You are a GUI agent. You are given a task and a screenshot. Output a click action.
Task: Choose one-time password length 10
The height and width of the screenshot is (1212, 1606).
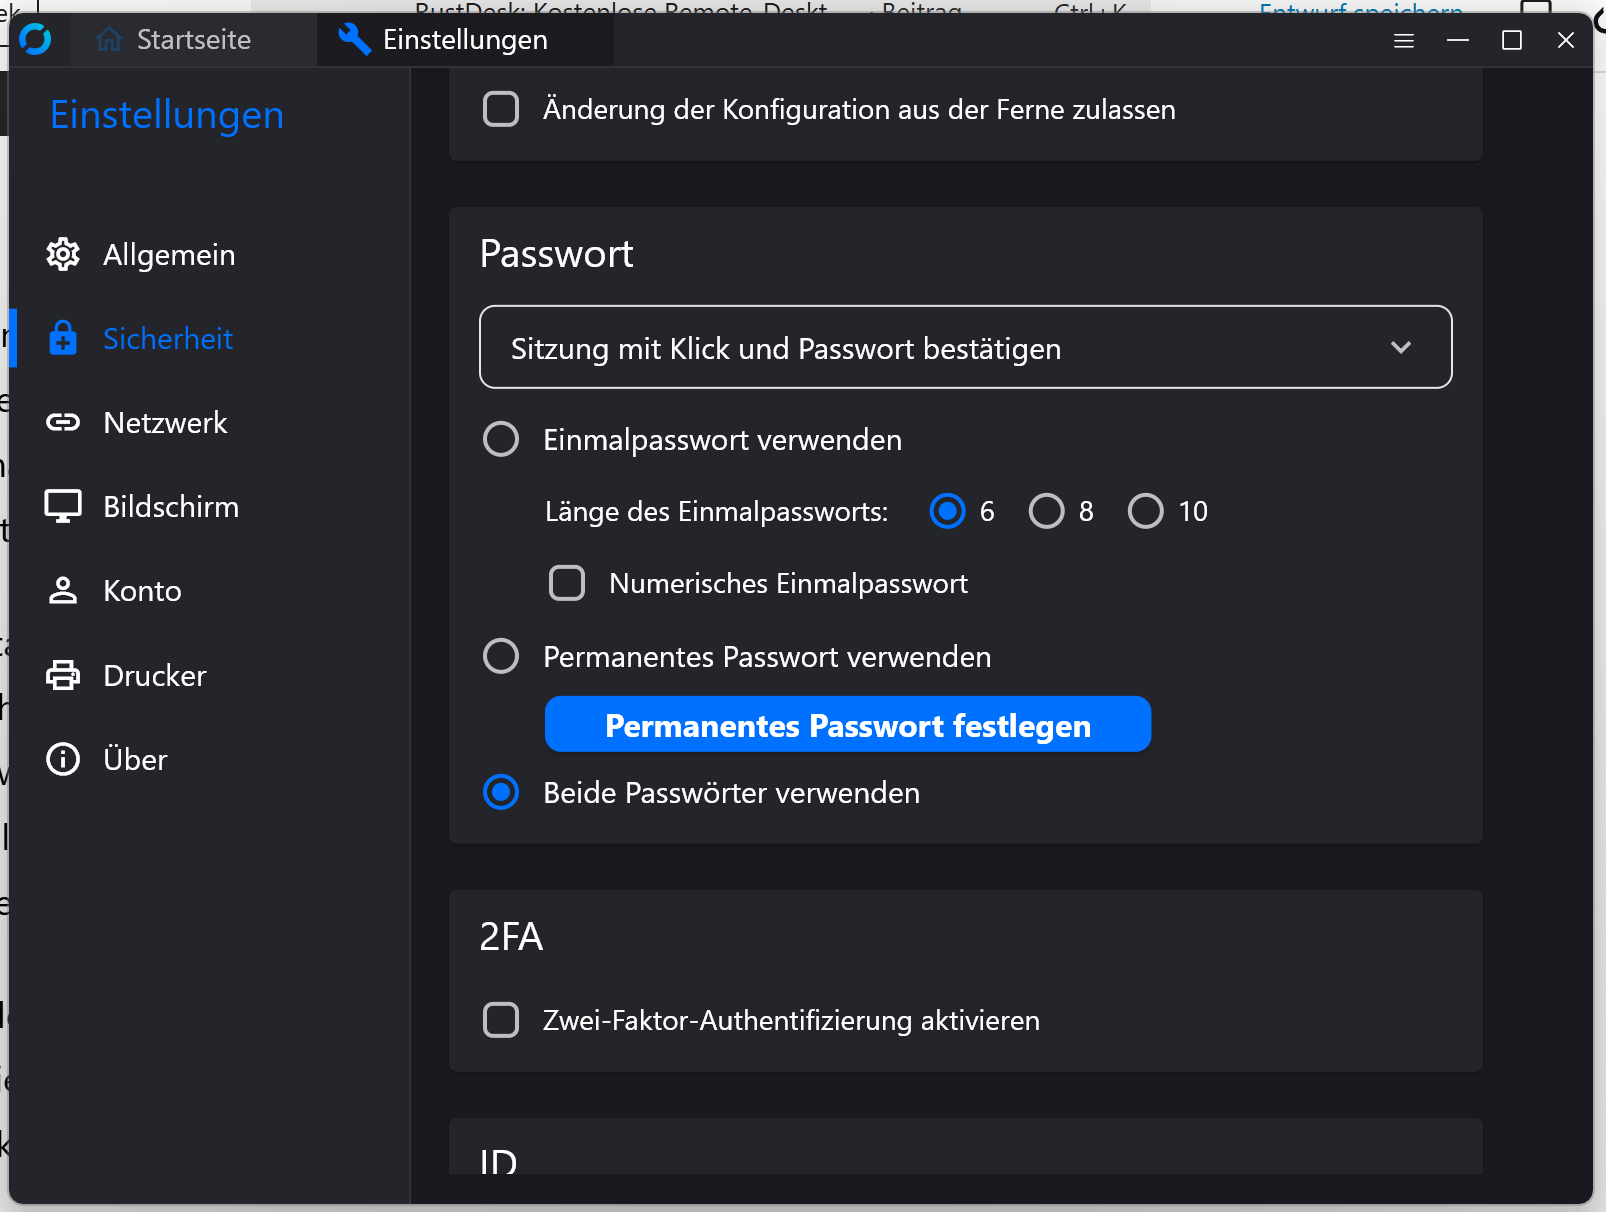coord(1145,511)
